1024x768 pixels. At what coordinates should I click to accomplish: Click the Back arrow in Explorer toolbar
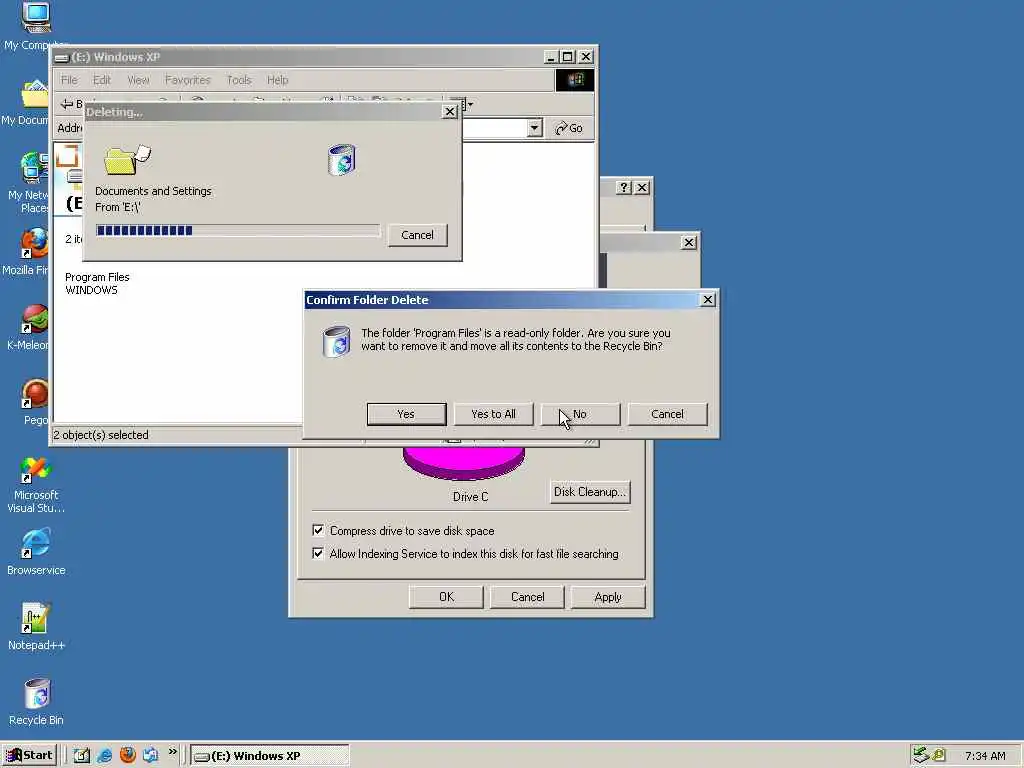tap(67, 104)
